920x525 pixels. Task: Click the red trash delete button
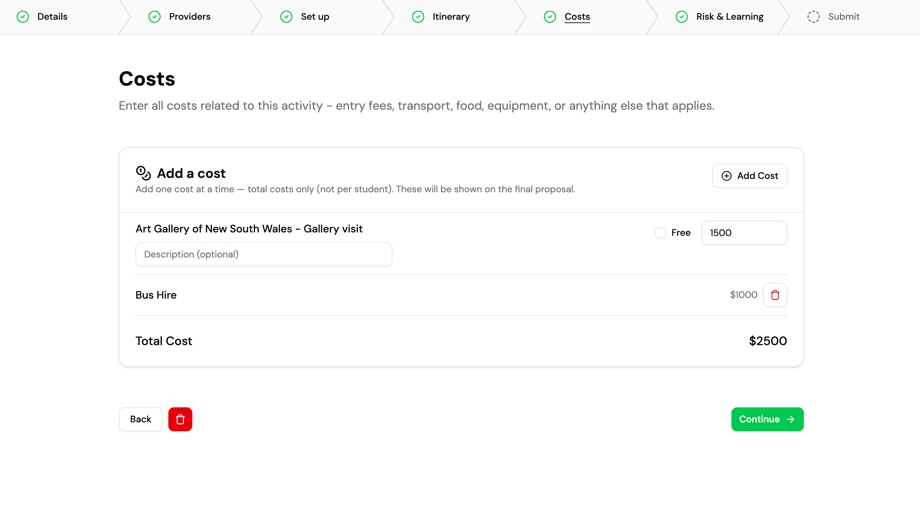coord(180,419)
